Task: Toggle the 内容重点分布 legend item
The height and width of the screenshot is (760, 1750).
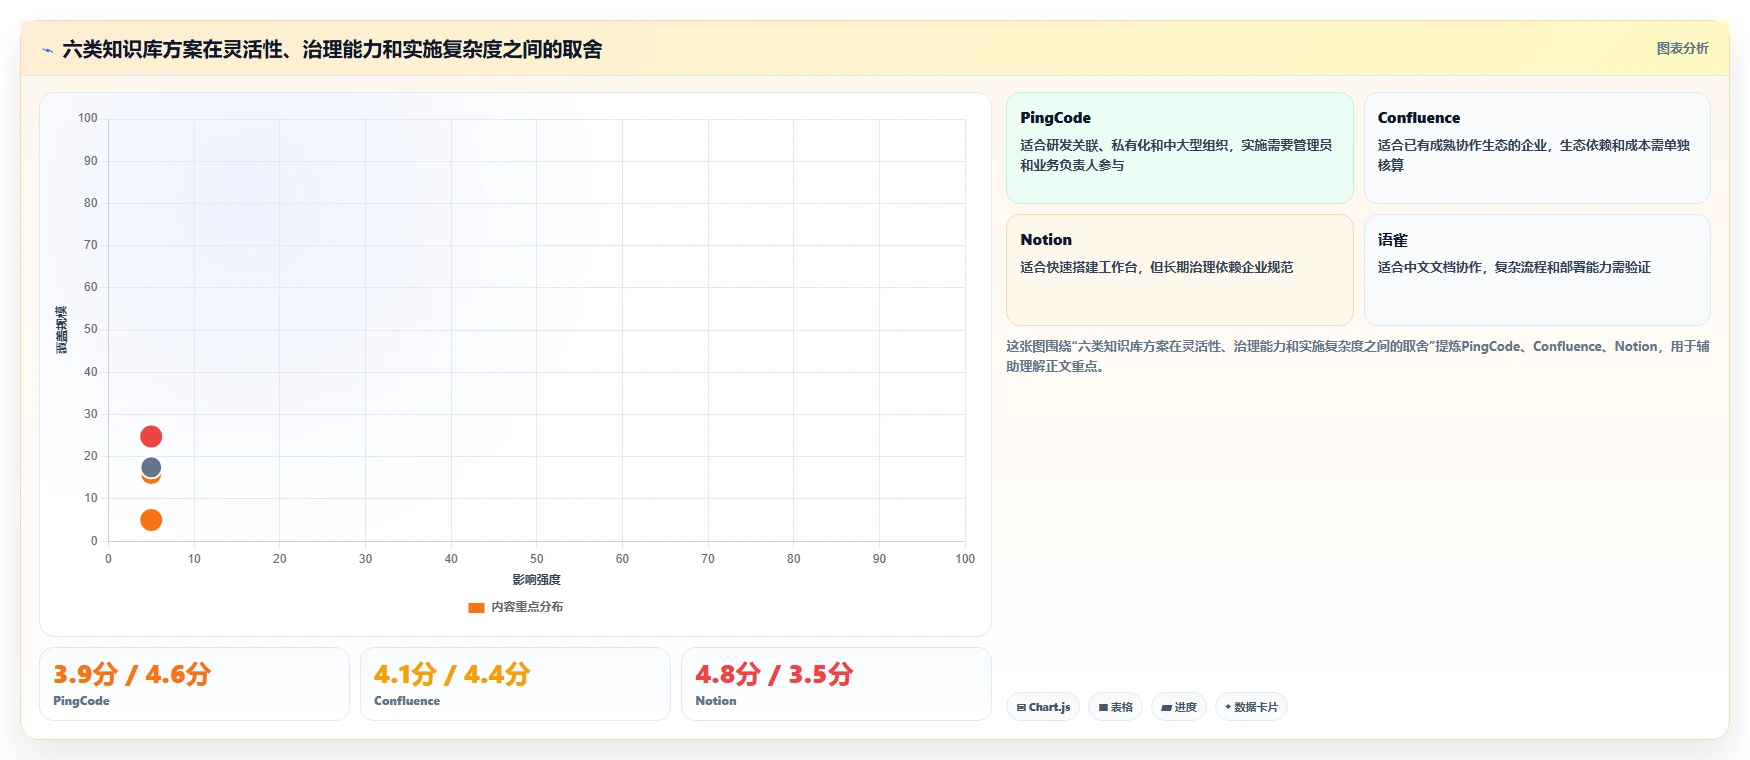Action: [x=516, y=607]
